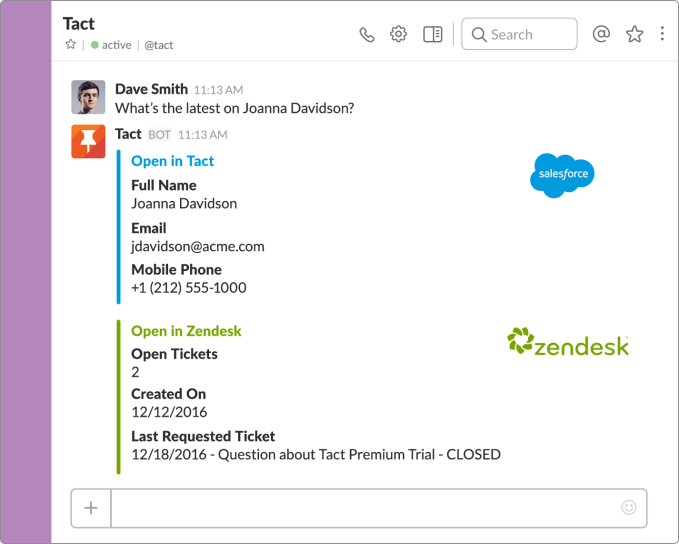Toggle the details pane icon
This screenshot has width=679, height=544.
[x=433, y=34]
